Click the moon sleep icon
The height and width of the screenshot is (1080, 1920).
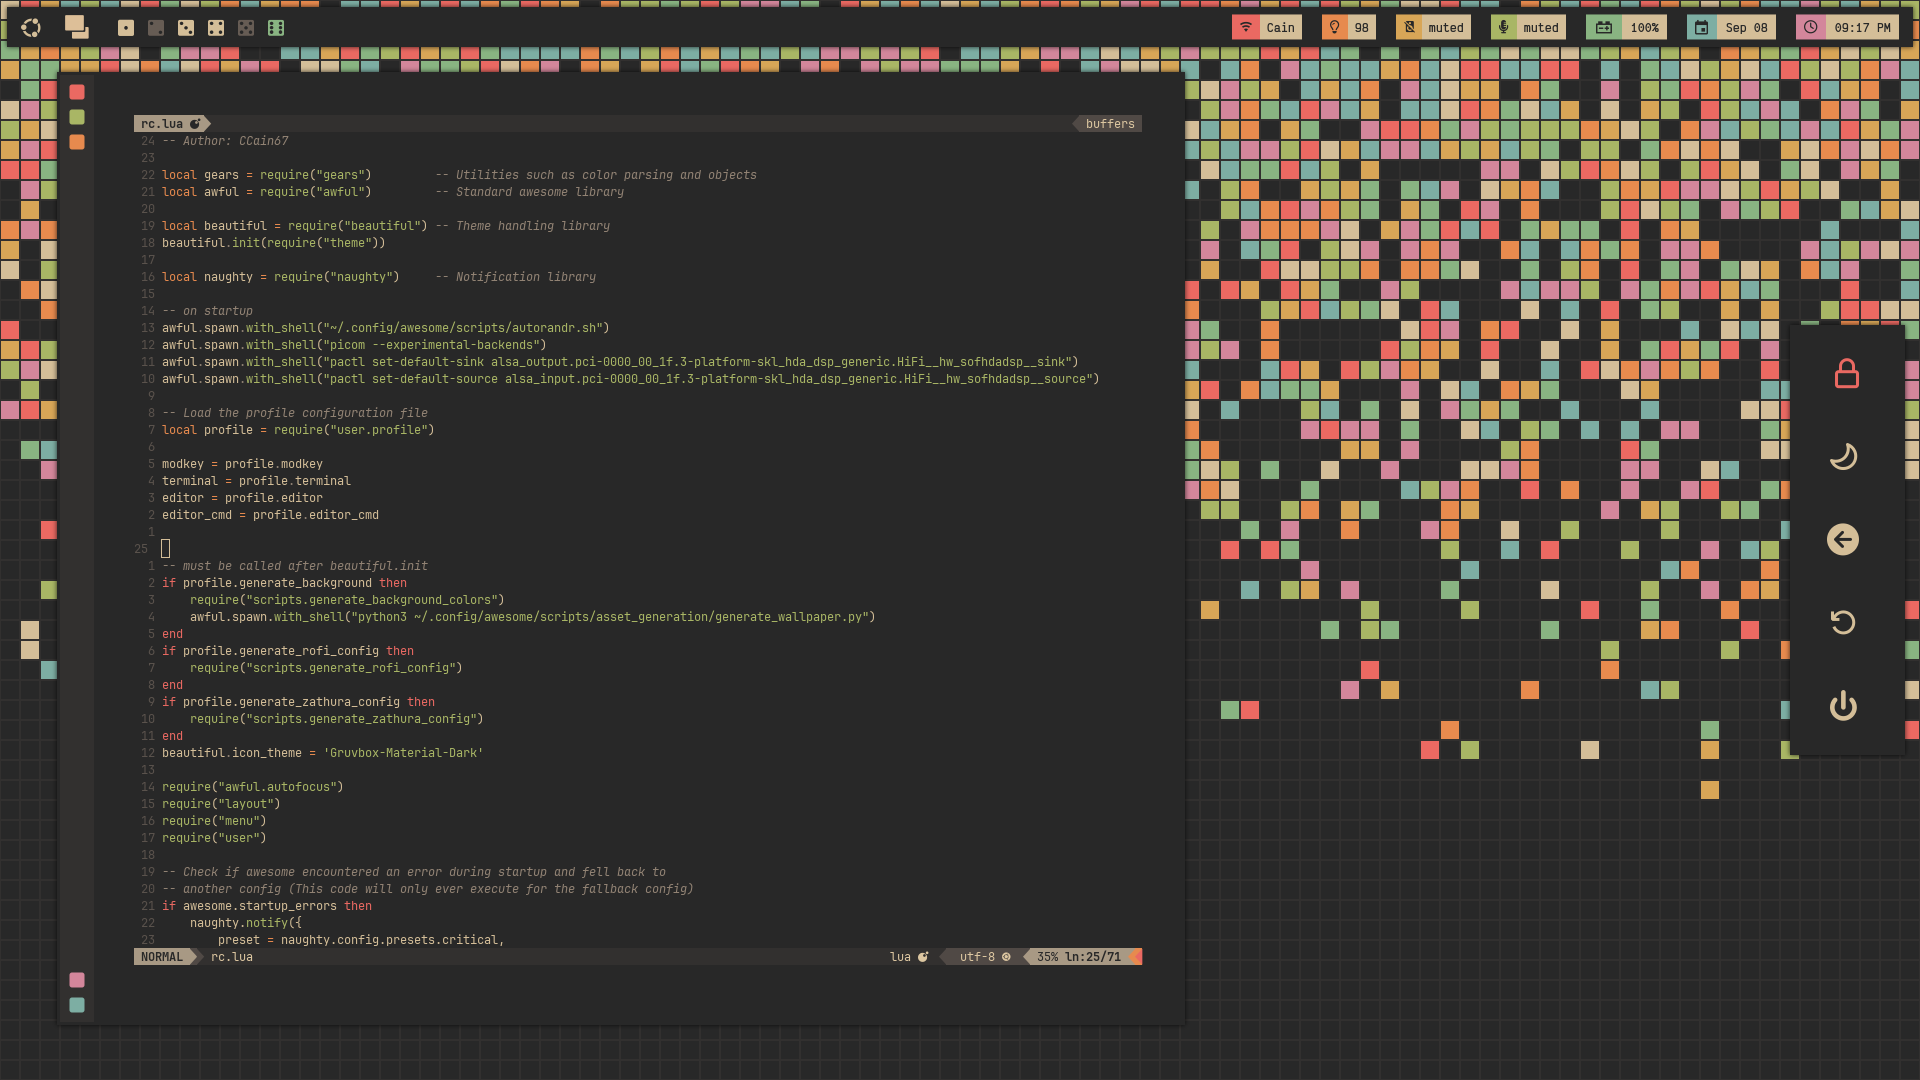(1843, 457)
